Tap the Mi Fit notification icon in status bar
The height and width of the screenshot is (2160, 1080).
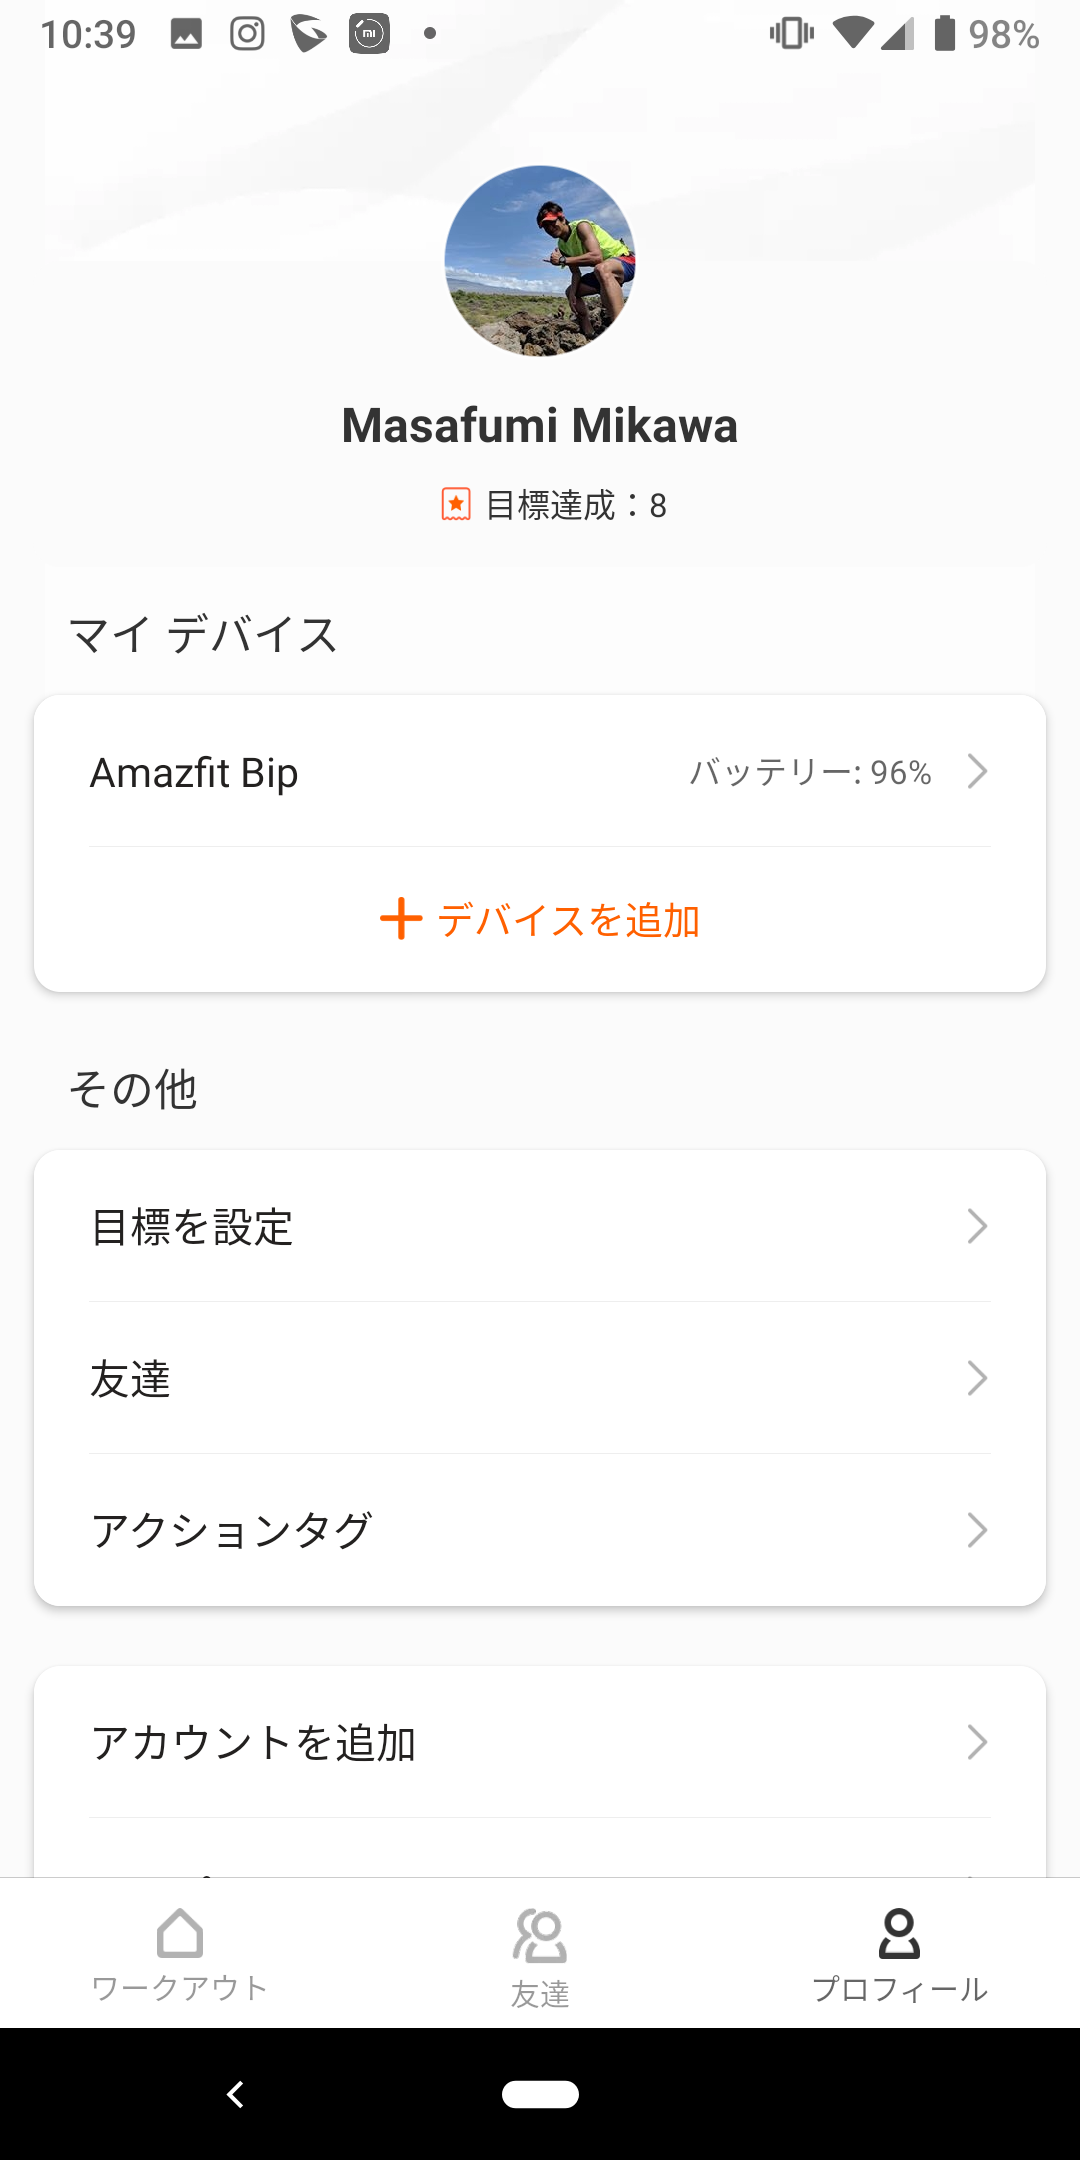[x=369, y=34]
